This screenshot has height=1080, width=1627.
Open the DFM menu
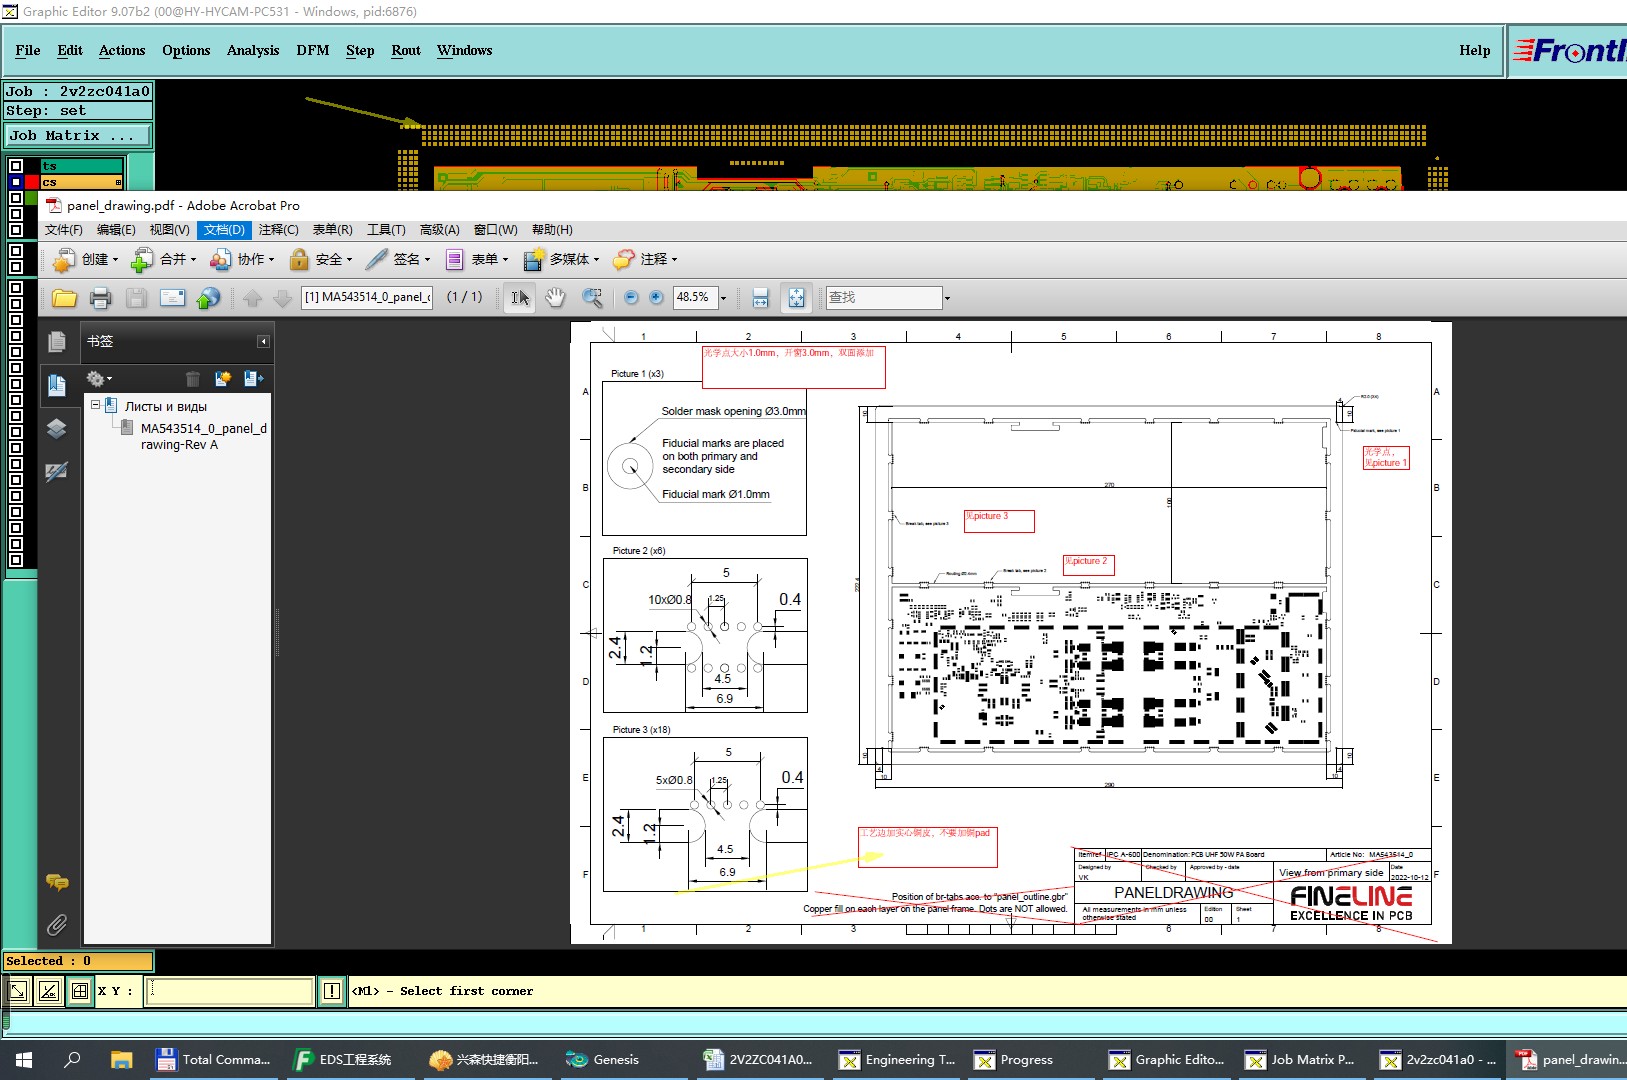(x=313, y=50)
